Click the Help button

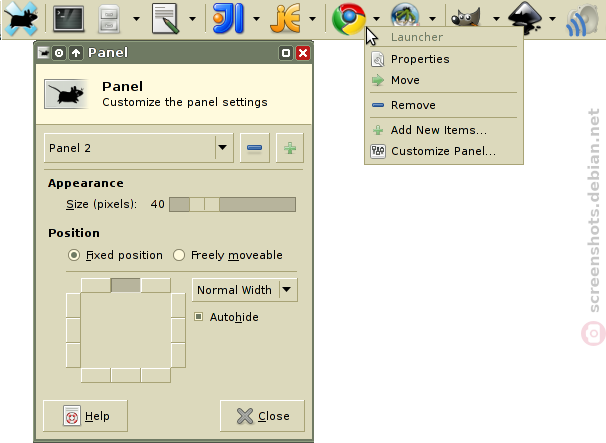coord(85,416)
